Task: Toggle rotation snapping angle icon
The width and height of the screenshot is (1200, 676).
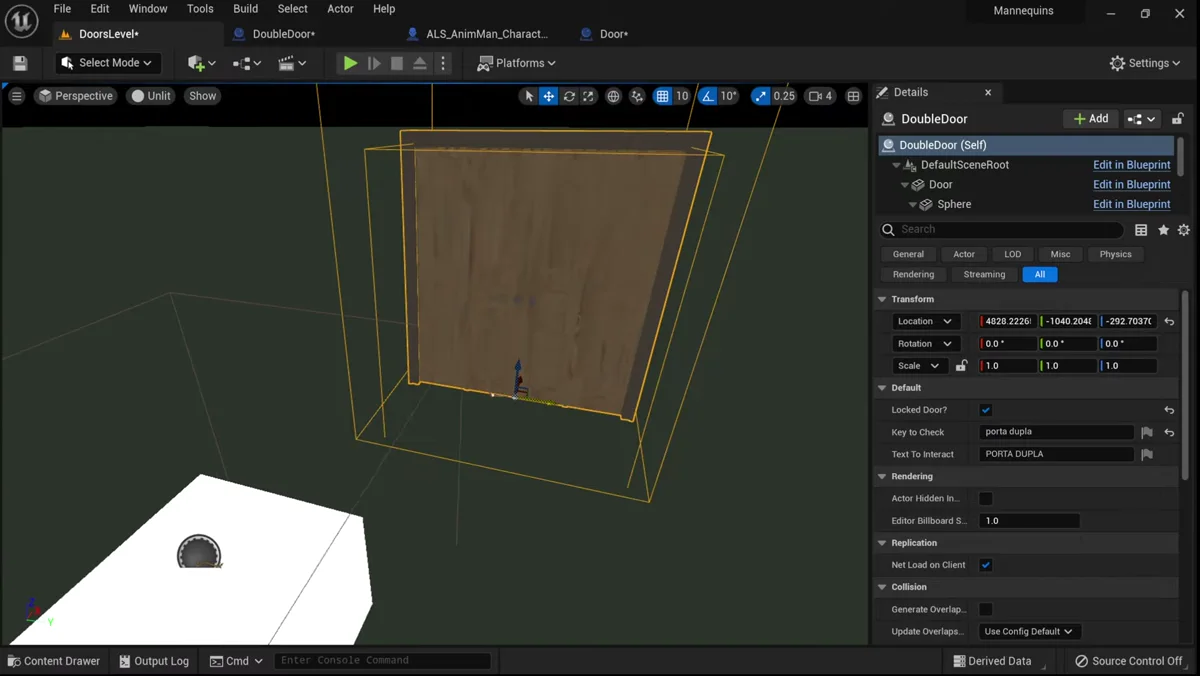Action: (x=708, y=96)
